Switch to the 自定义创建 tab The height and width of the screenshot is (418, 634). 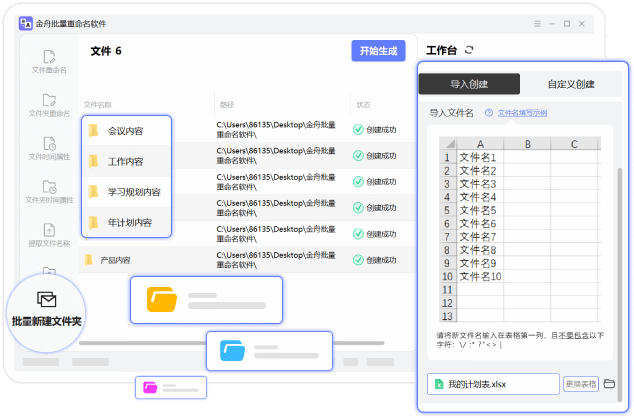(571, 84)
